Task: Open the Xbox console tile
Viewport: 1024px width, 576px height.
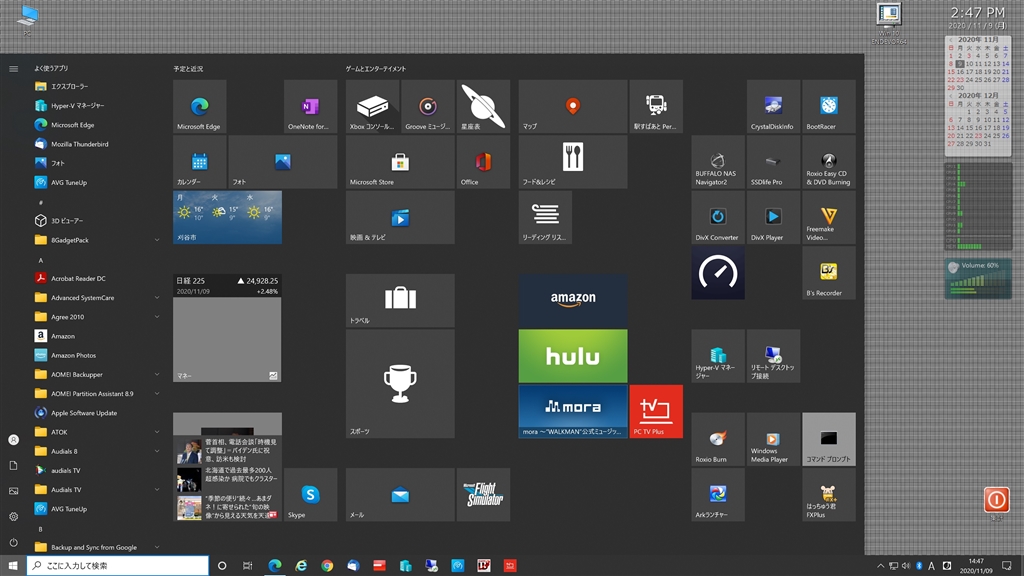Action: (x=372, y=106)
